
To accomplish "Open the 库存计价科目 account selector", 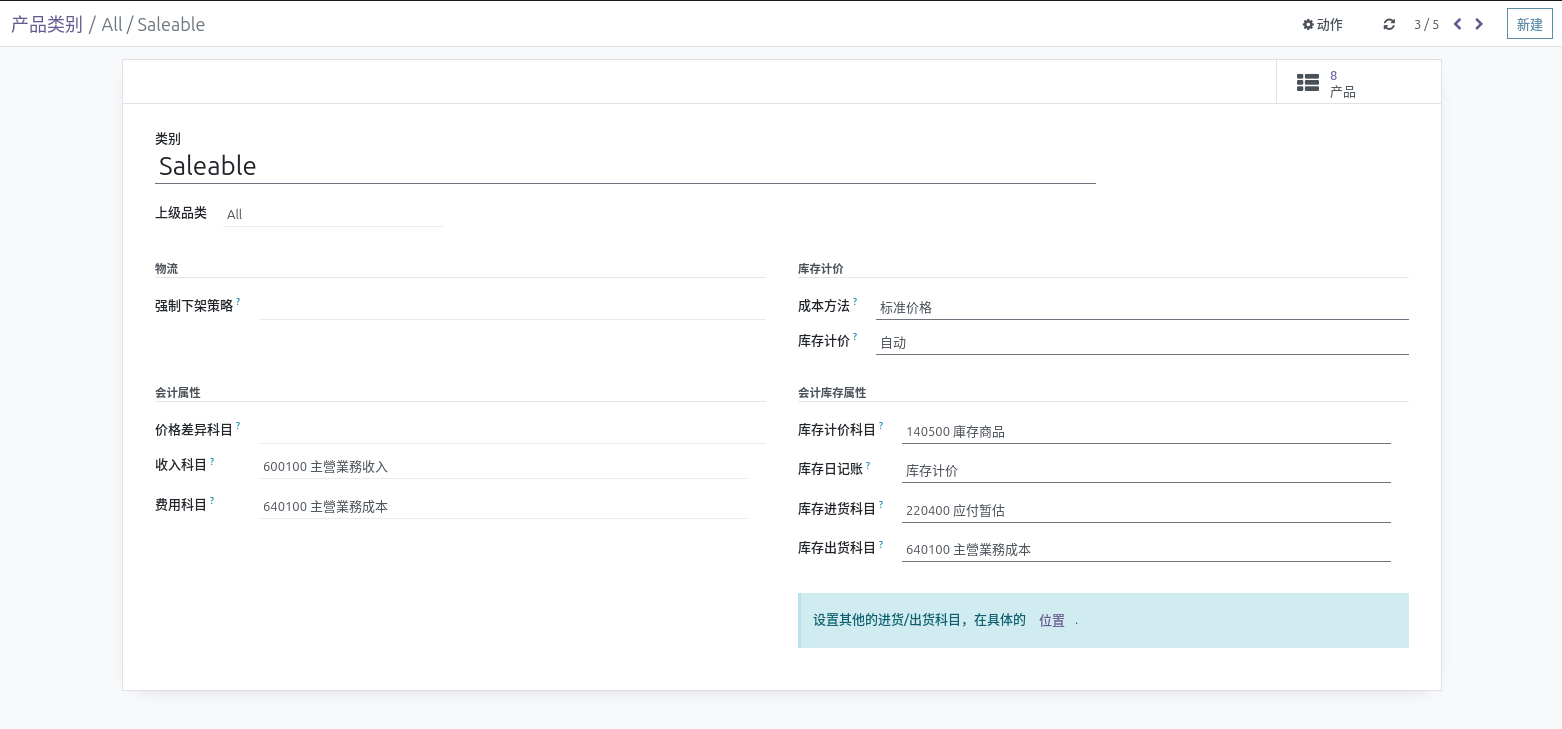I will click(1146, 432).
